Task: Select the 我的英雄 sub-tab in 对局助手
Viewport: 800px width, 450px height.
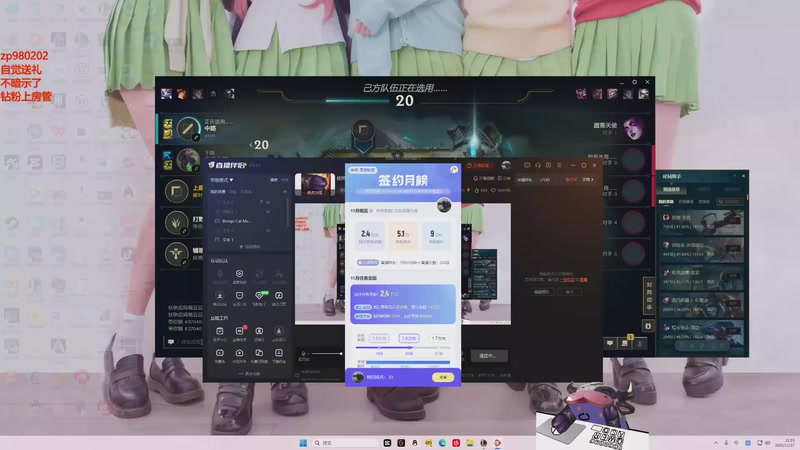Action: pos(666,202)
